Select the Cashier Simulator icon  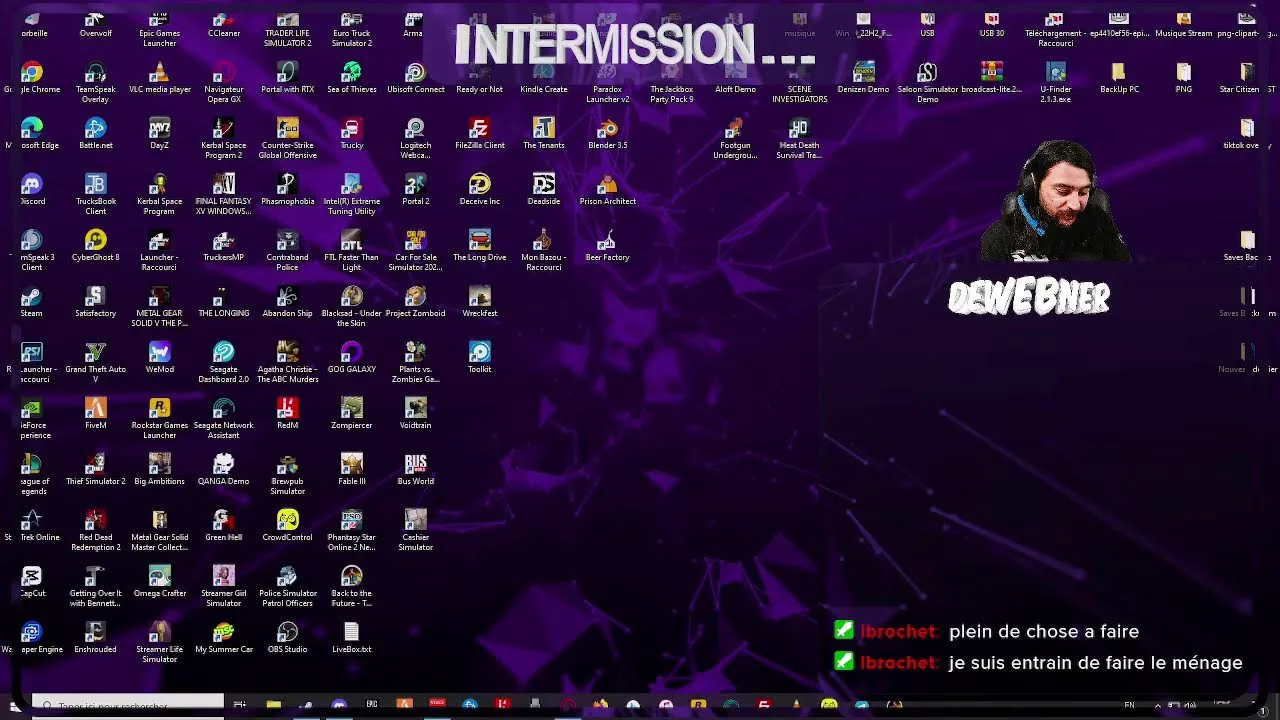click(415, 530)
